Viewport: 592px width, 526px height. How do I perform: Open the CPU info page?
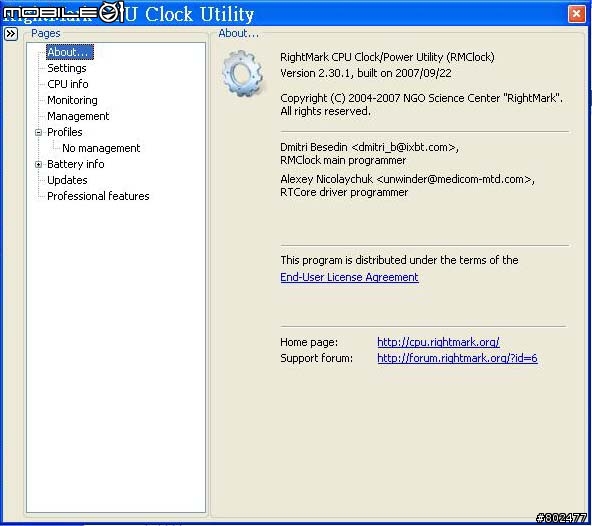[x=68, y=84]
